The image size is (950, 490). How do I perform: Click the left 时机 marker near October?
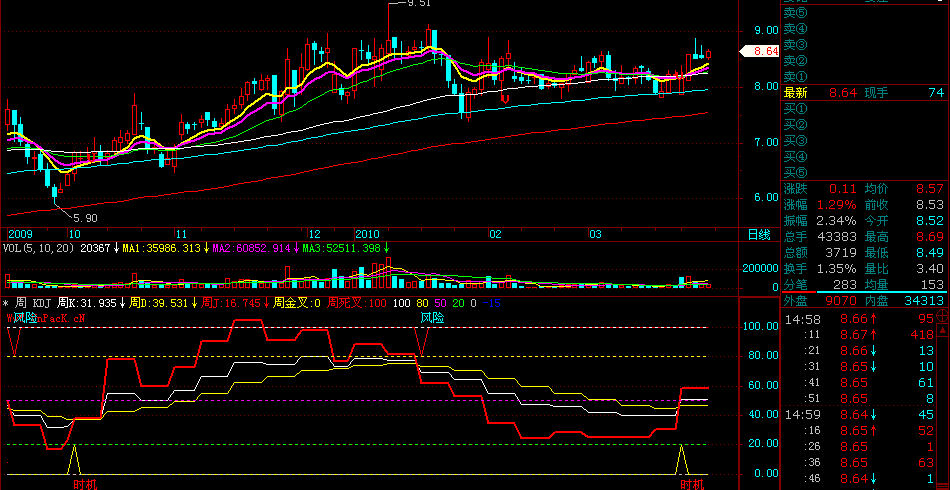tap(84, 485)
